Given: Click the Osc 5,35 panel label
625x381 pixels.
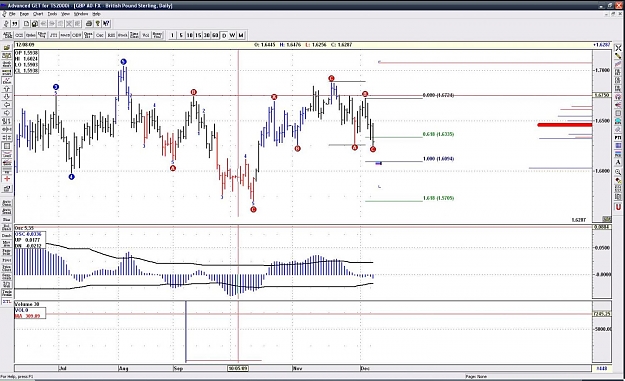Looking at the screenshot, I should [24, 228].
